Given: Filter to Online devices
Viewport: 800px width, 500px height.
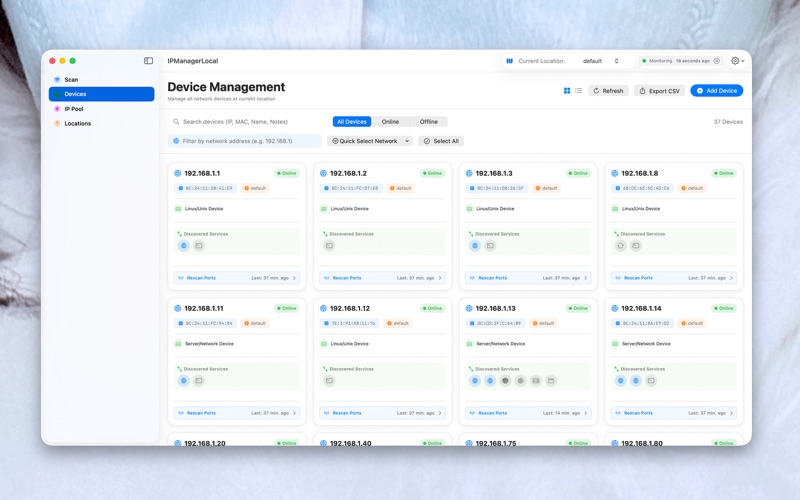Looking at the screenshot, I should pyautogui.click(x=390, y=122).
